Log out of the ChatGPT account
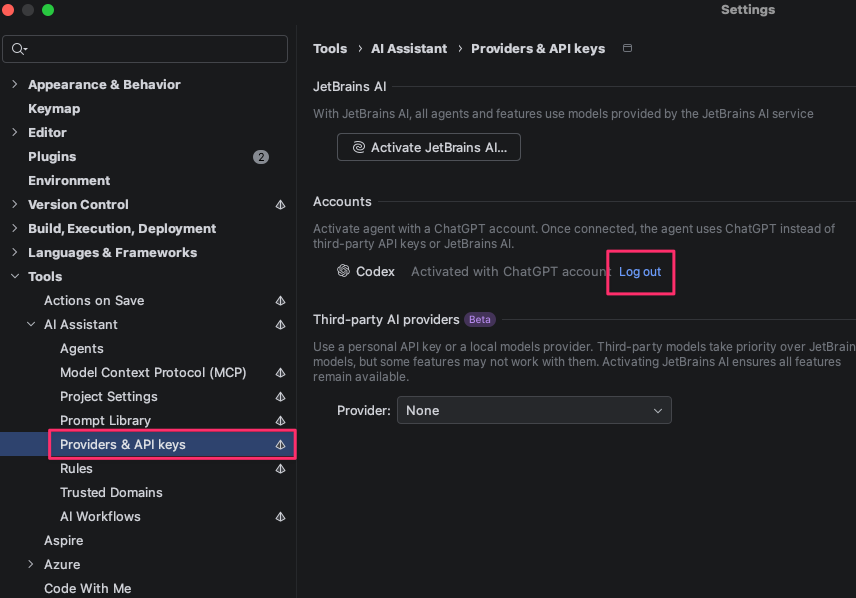This screenshot has width=856, height=598. 640,271
